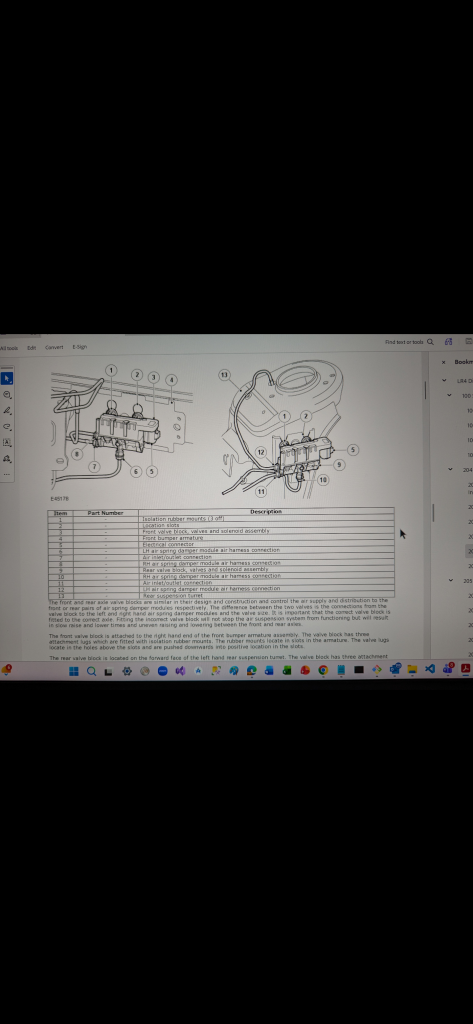The image size is (473, 1024).
Task: Open Windows taskbar search
Action: [91, 670]
